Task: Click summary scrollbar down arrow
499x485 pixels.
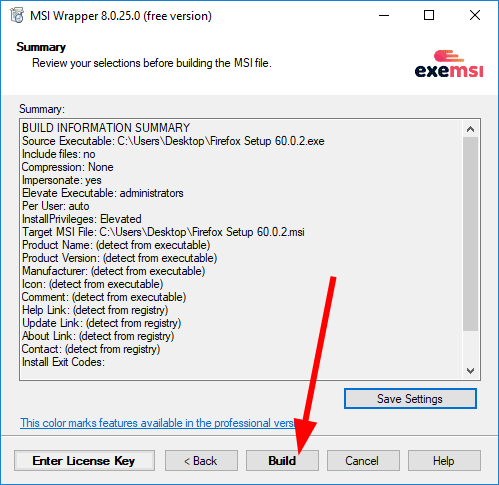Action: coord(470,370)
